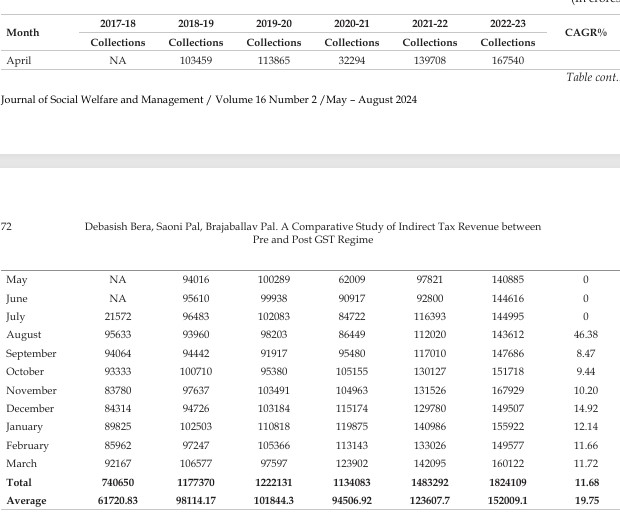
Task: Click July value '21572'
Action: tap(118, 317)
